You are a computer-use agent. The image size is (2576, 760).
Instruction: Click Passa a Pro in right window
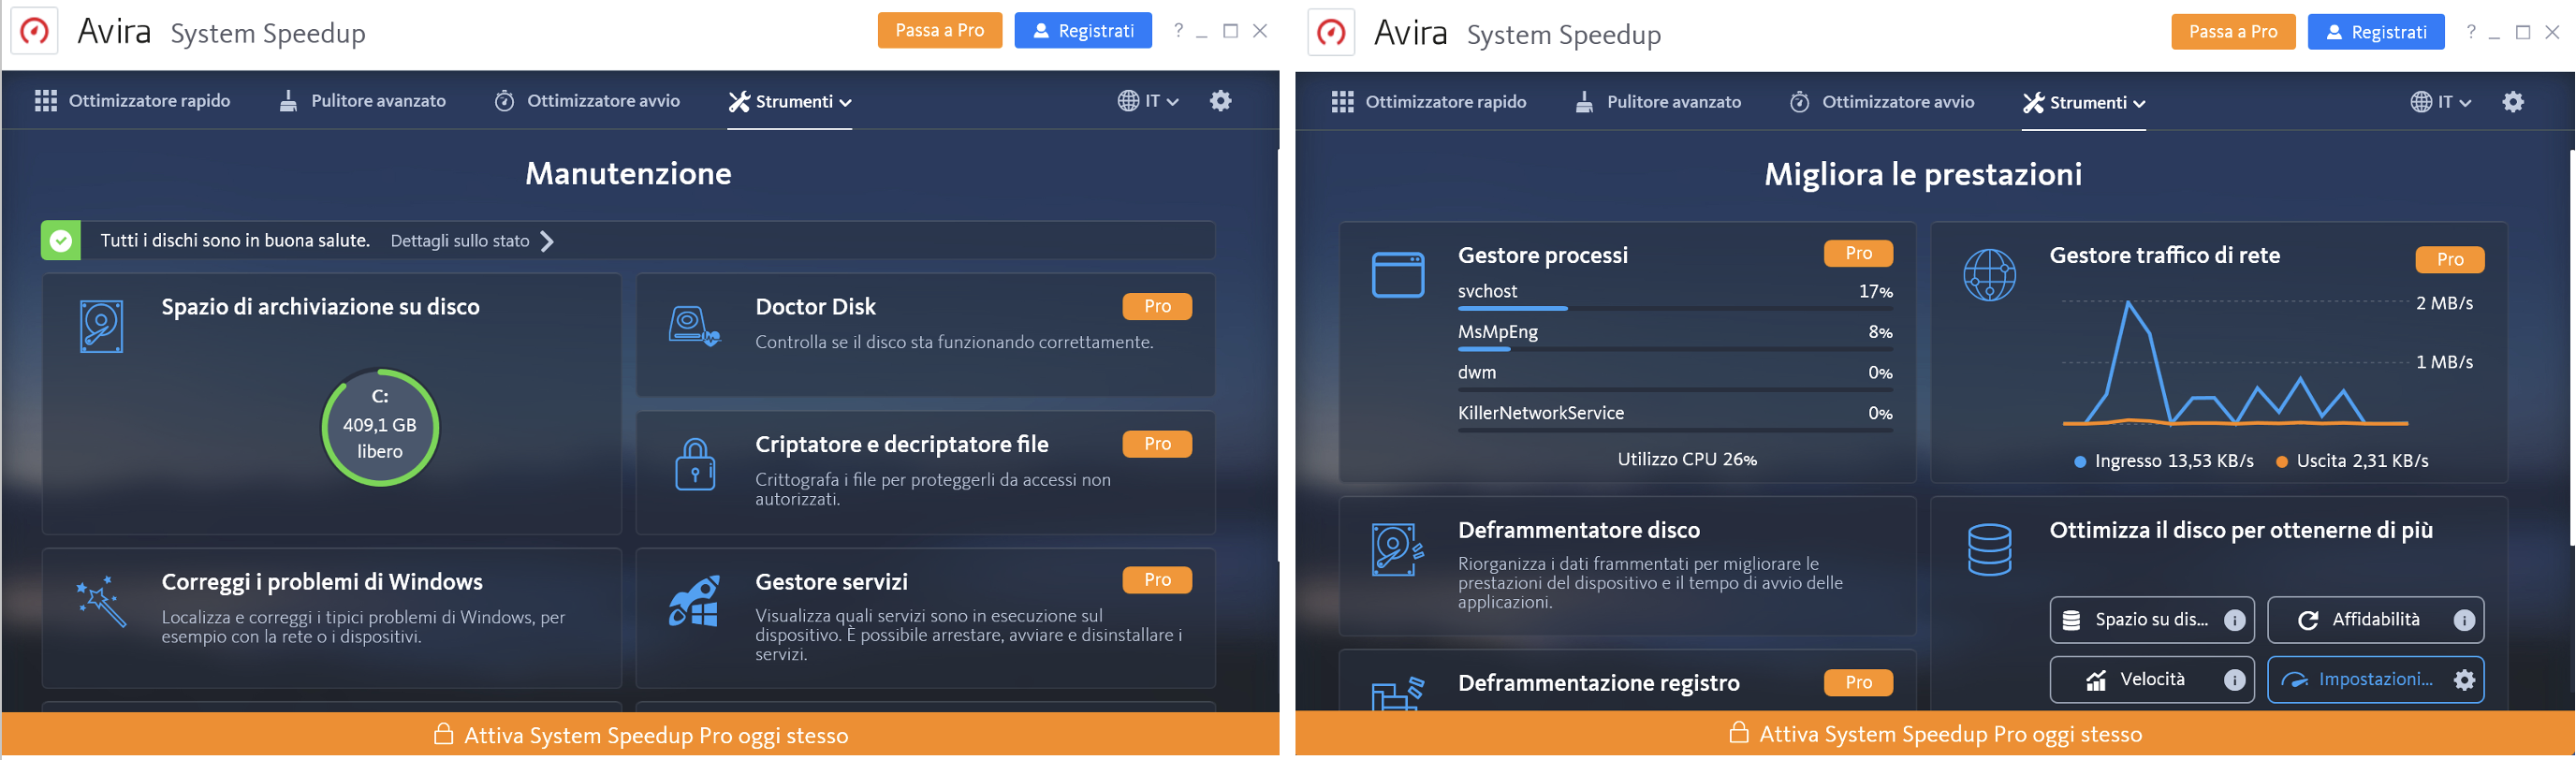2233,32
